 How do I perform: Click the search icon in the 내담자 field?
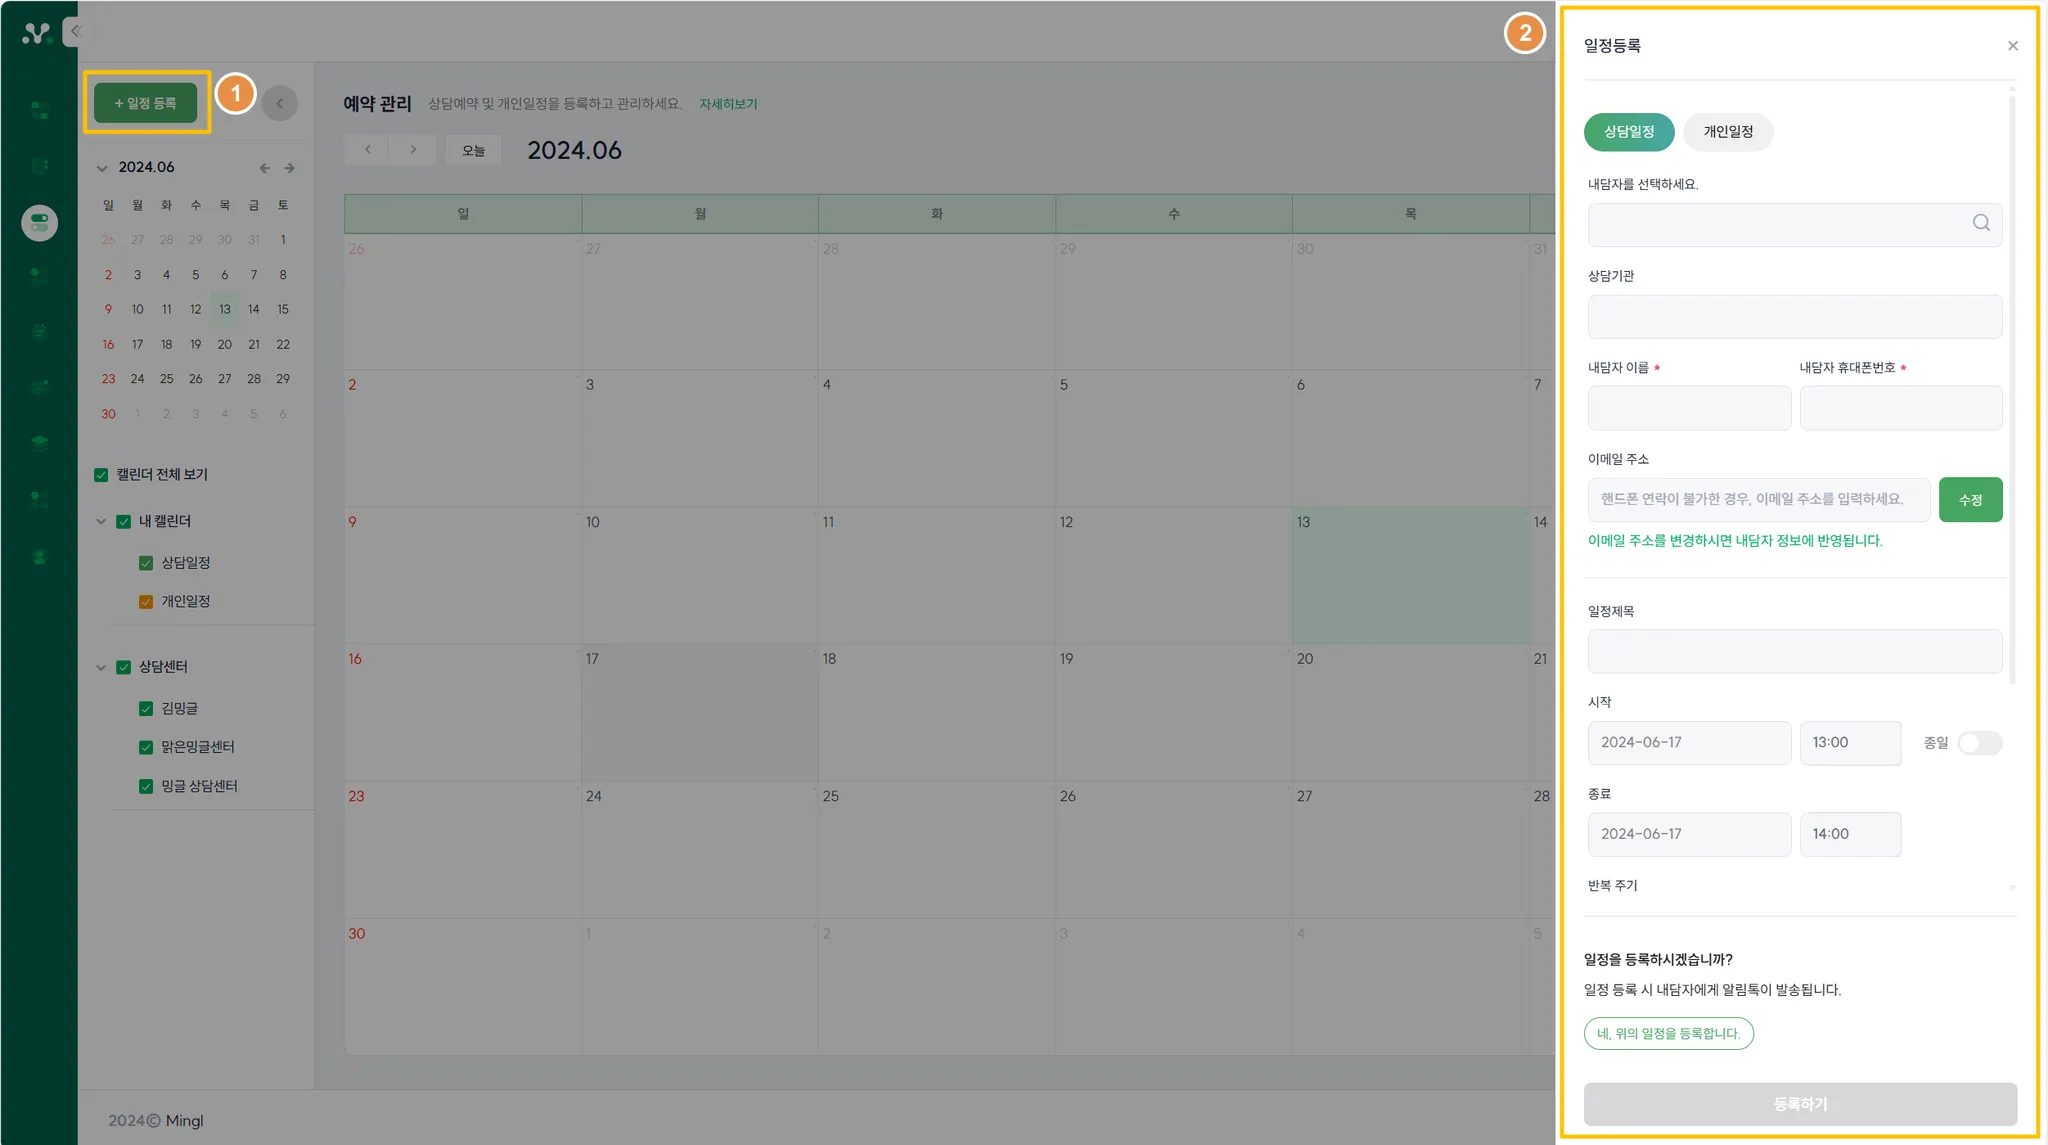(1981, 223)
